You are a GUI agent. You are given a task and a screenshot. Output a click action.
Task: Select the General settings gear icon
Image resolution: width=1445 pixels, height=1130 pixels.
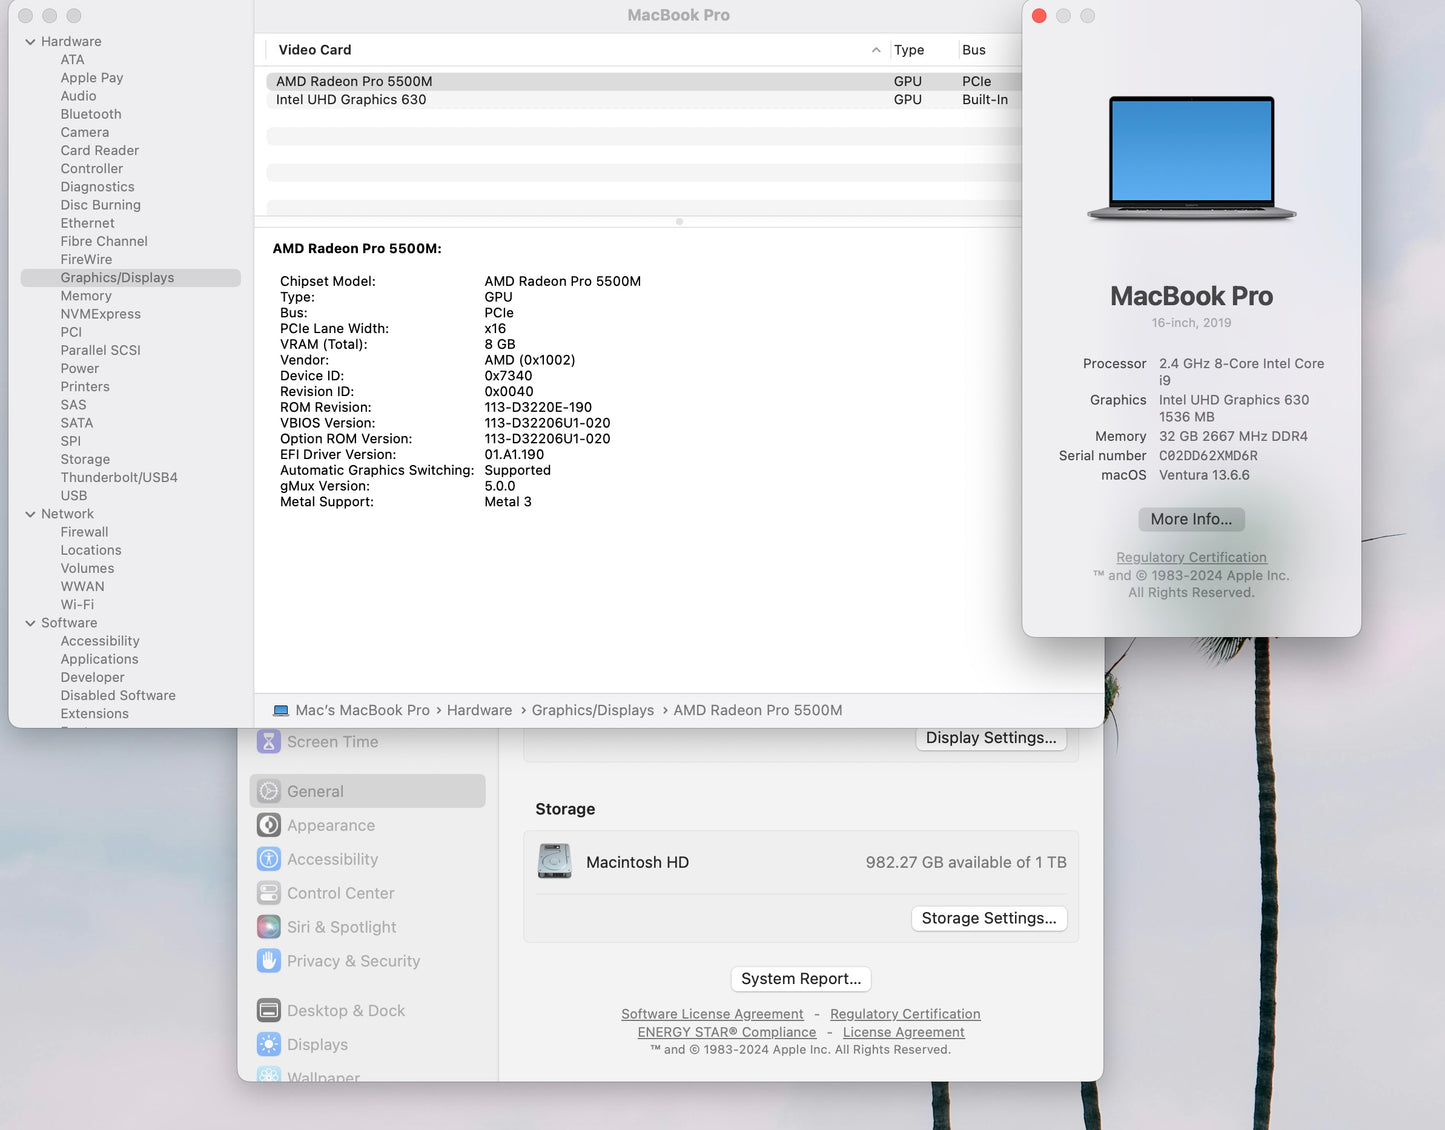268,790
